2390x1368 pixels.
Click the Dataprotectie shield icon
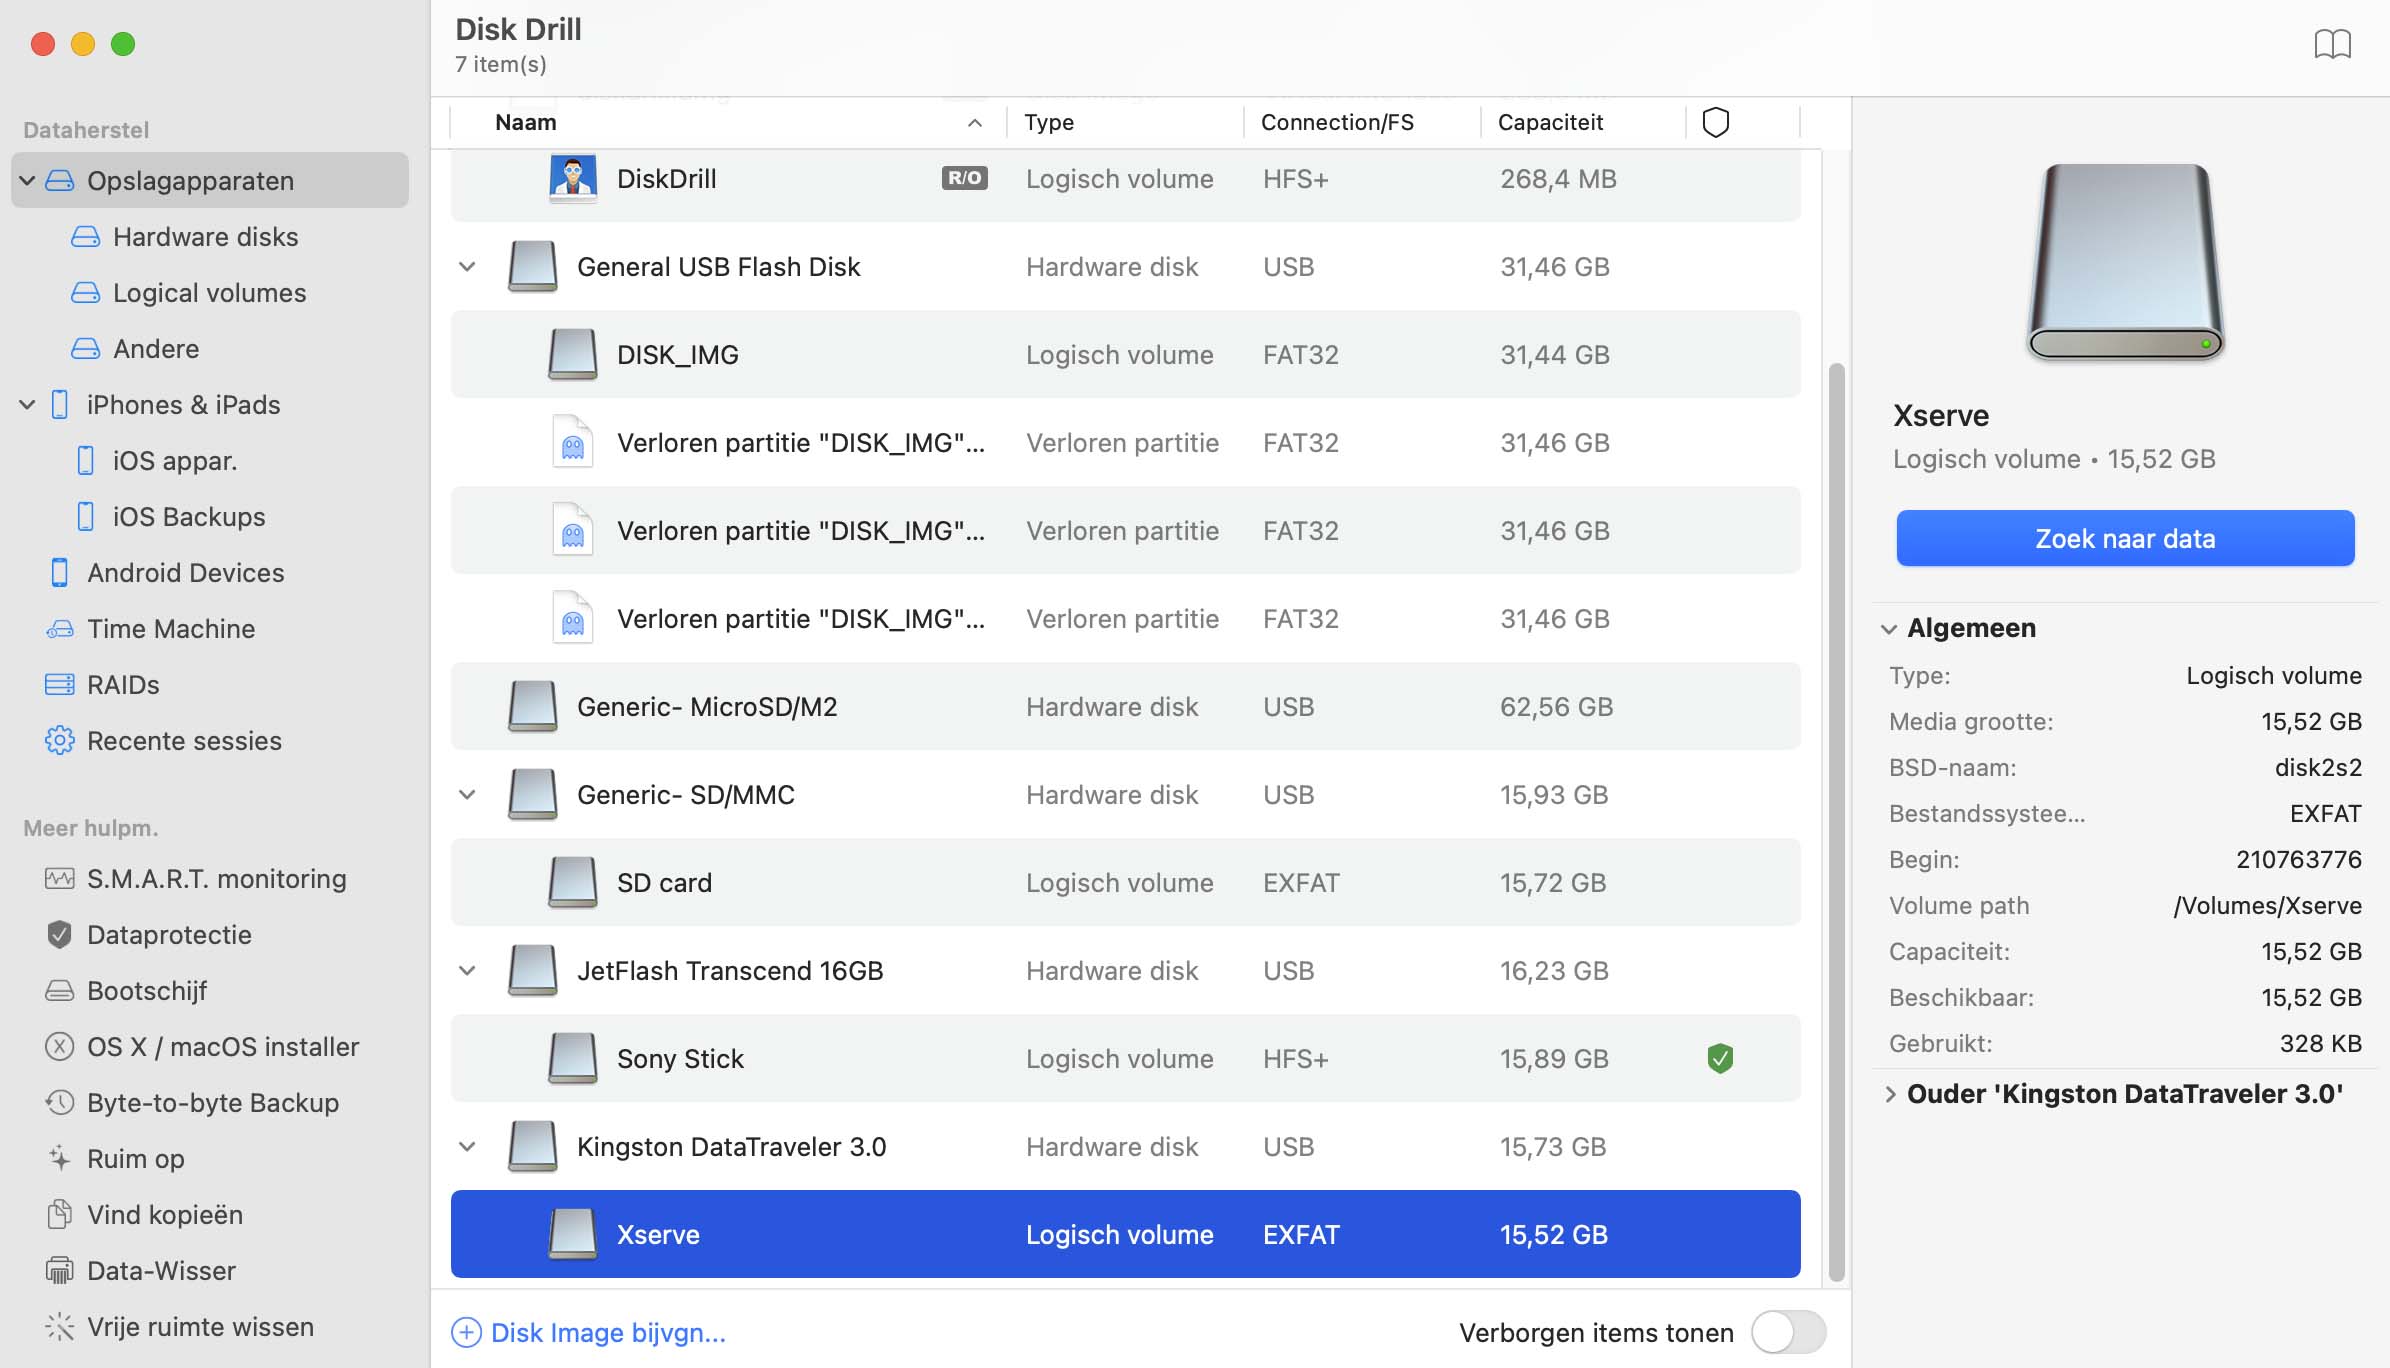pyautogui.click(x=60, y=935)
